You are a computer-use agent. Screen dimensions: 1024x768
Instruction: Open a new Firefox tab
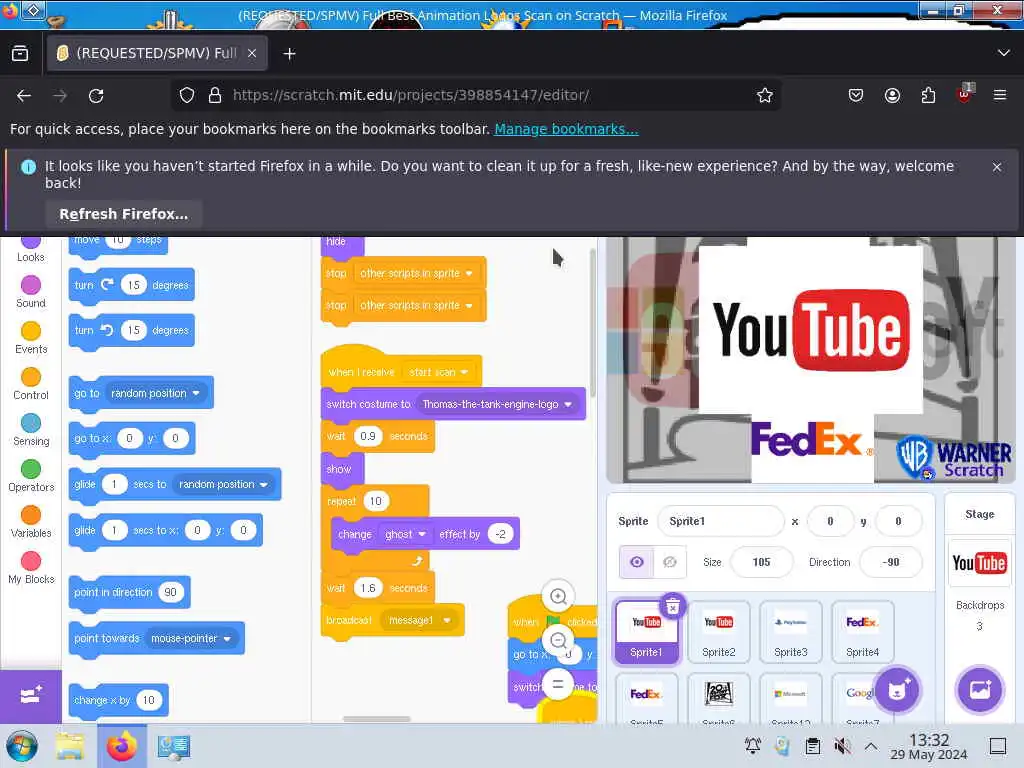click(289, 54)
